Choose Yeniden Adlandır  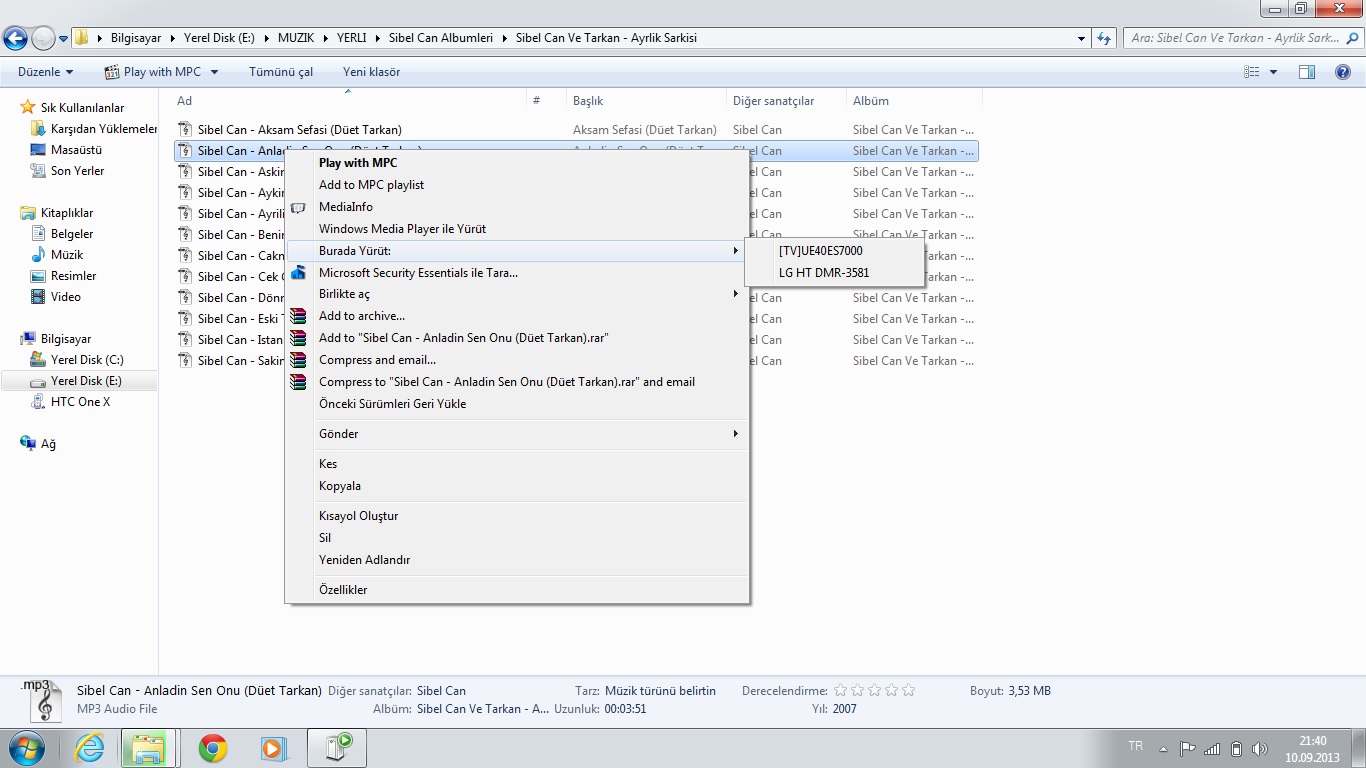click(364, 560)
